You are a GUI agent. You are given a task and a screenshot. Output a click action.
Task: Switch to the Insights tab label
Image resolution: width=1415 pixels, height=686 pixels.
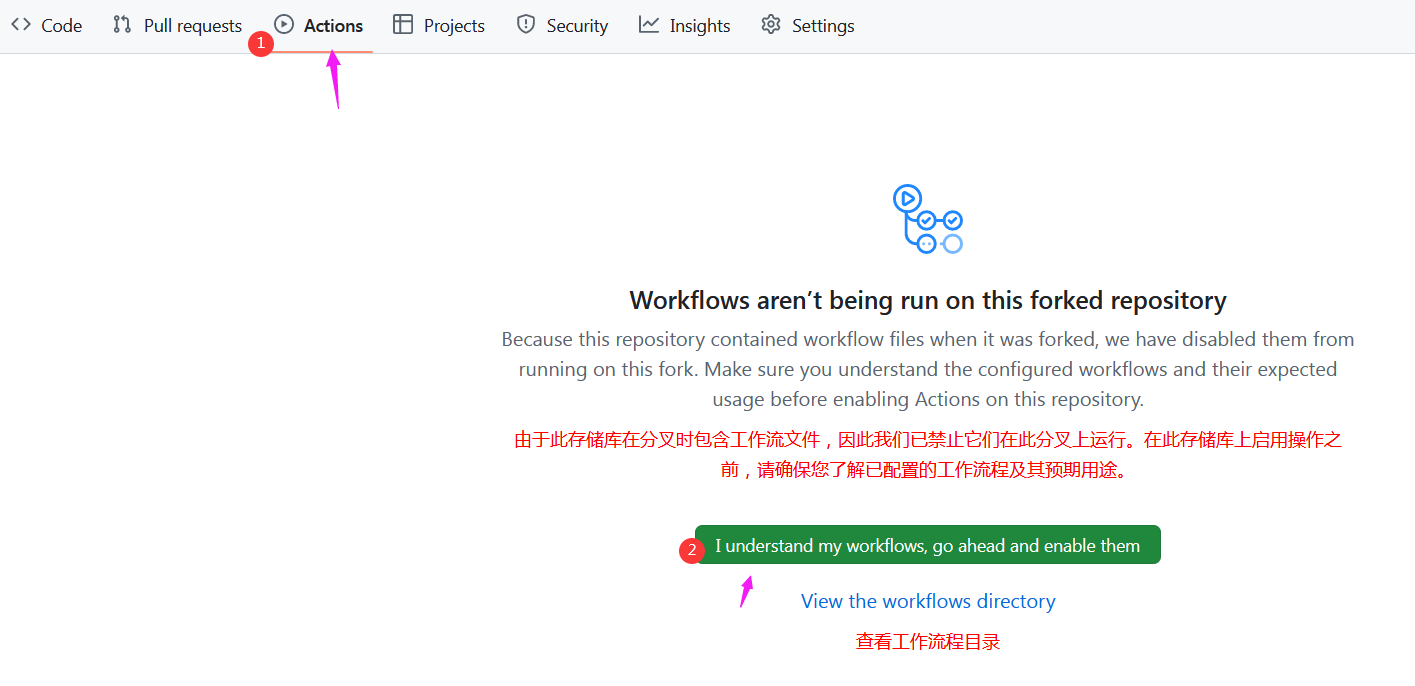[700, 26]
